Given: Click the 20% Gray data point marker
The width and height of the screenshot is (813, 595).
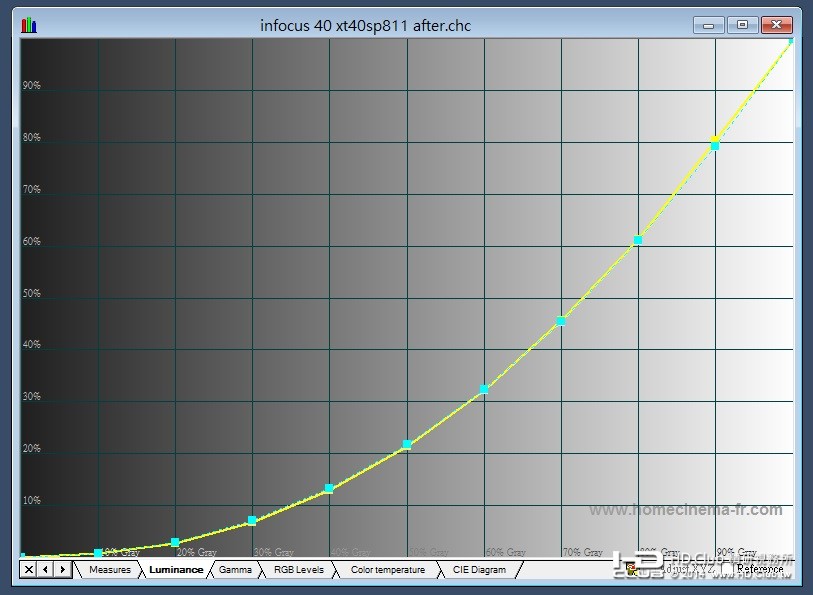Looking at the screenshot, I should click(x=175, y=542).
